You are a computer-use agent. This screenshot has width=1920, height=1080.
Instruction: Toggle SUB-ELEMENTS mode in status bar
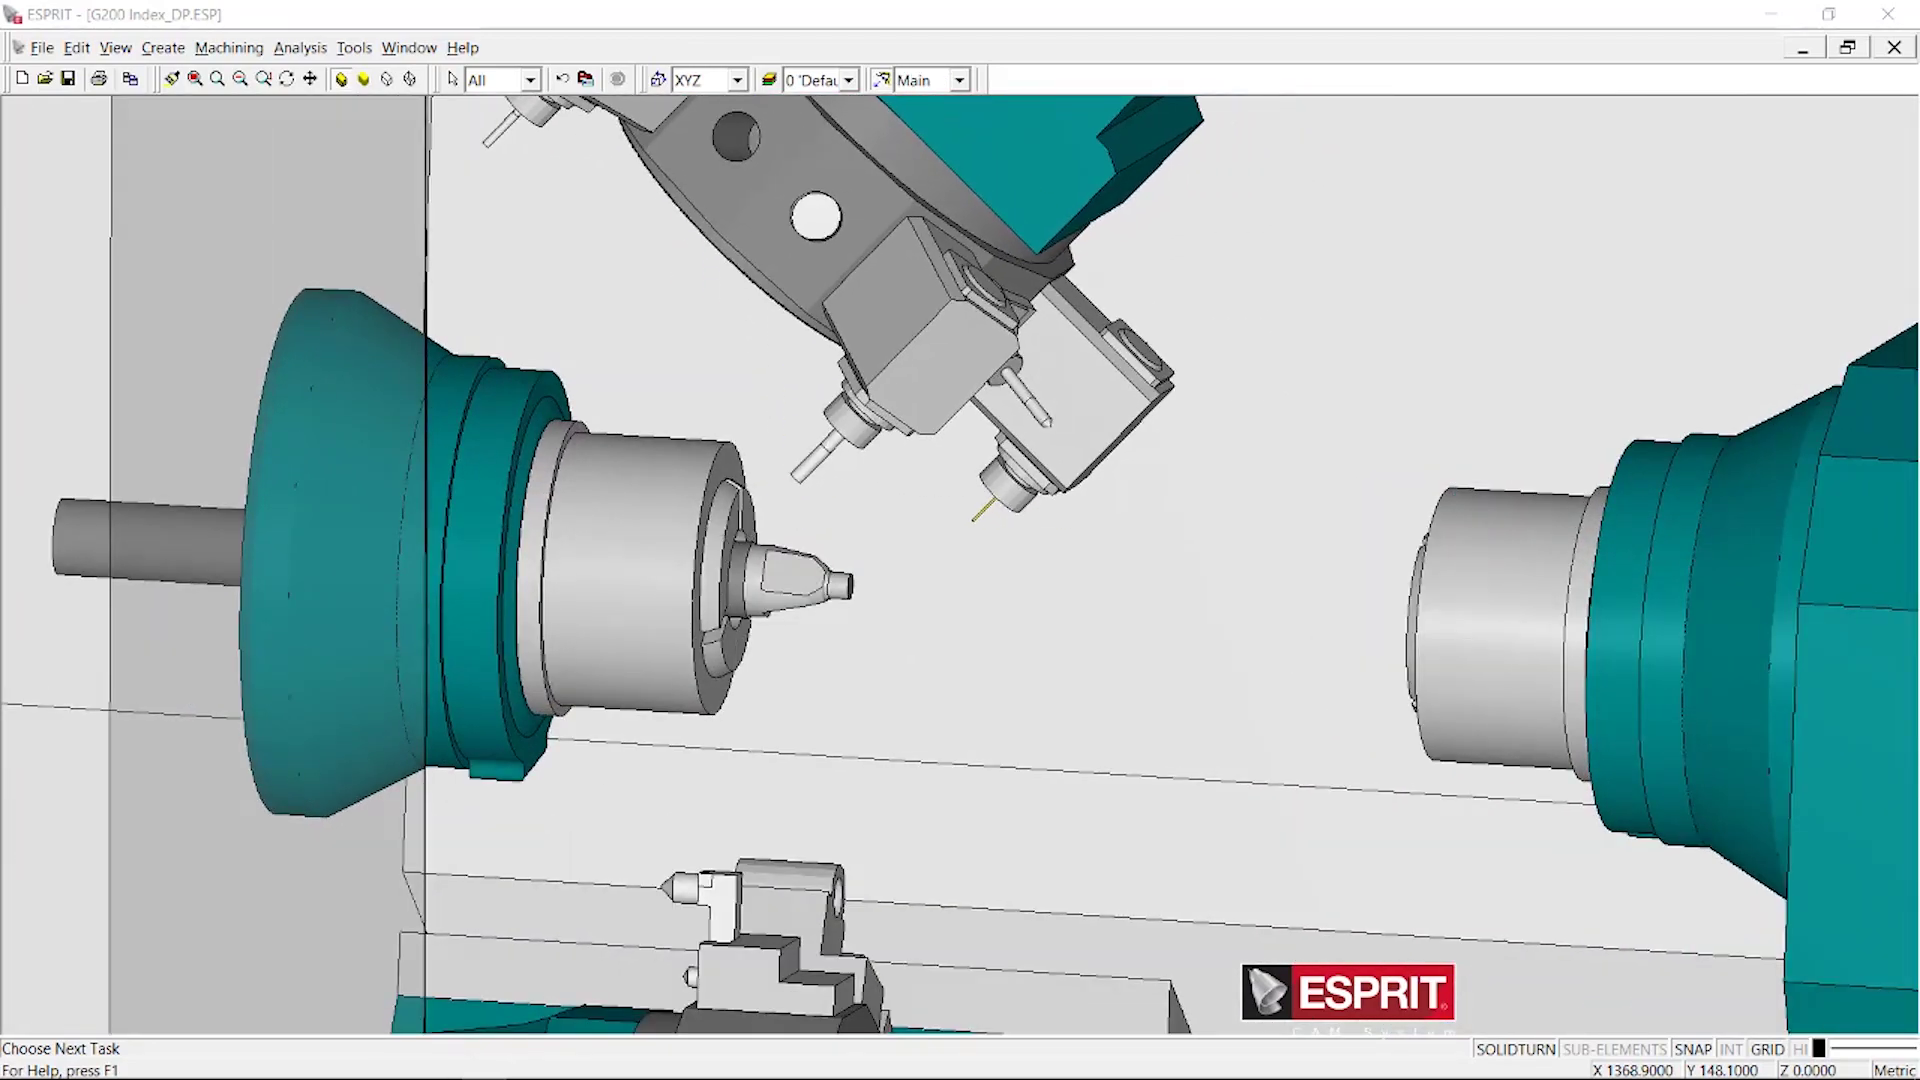(1614, 1049)
